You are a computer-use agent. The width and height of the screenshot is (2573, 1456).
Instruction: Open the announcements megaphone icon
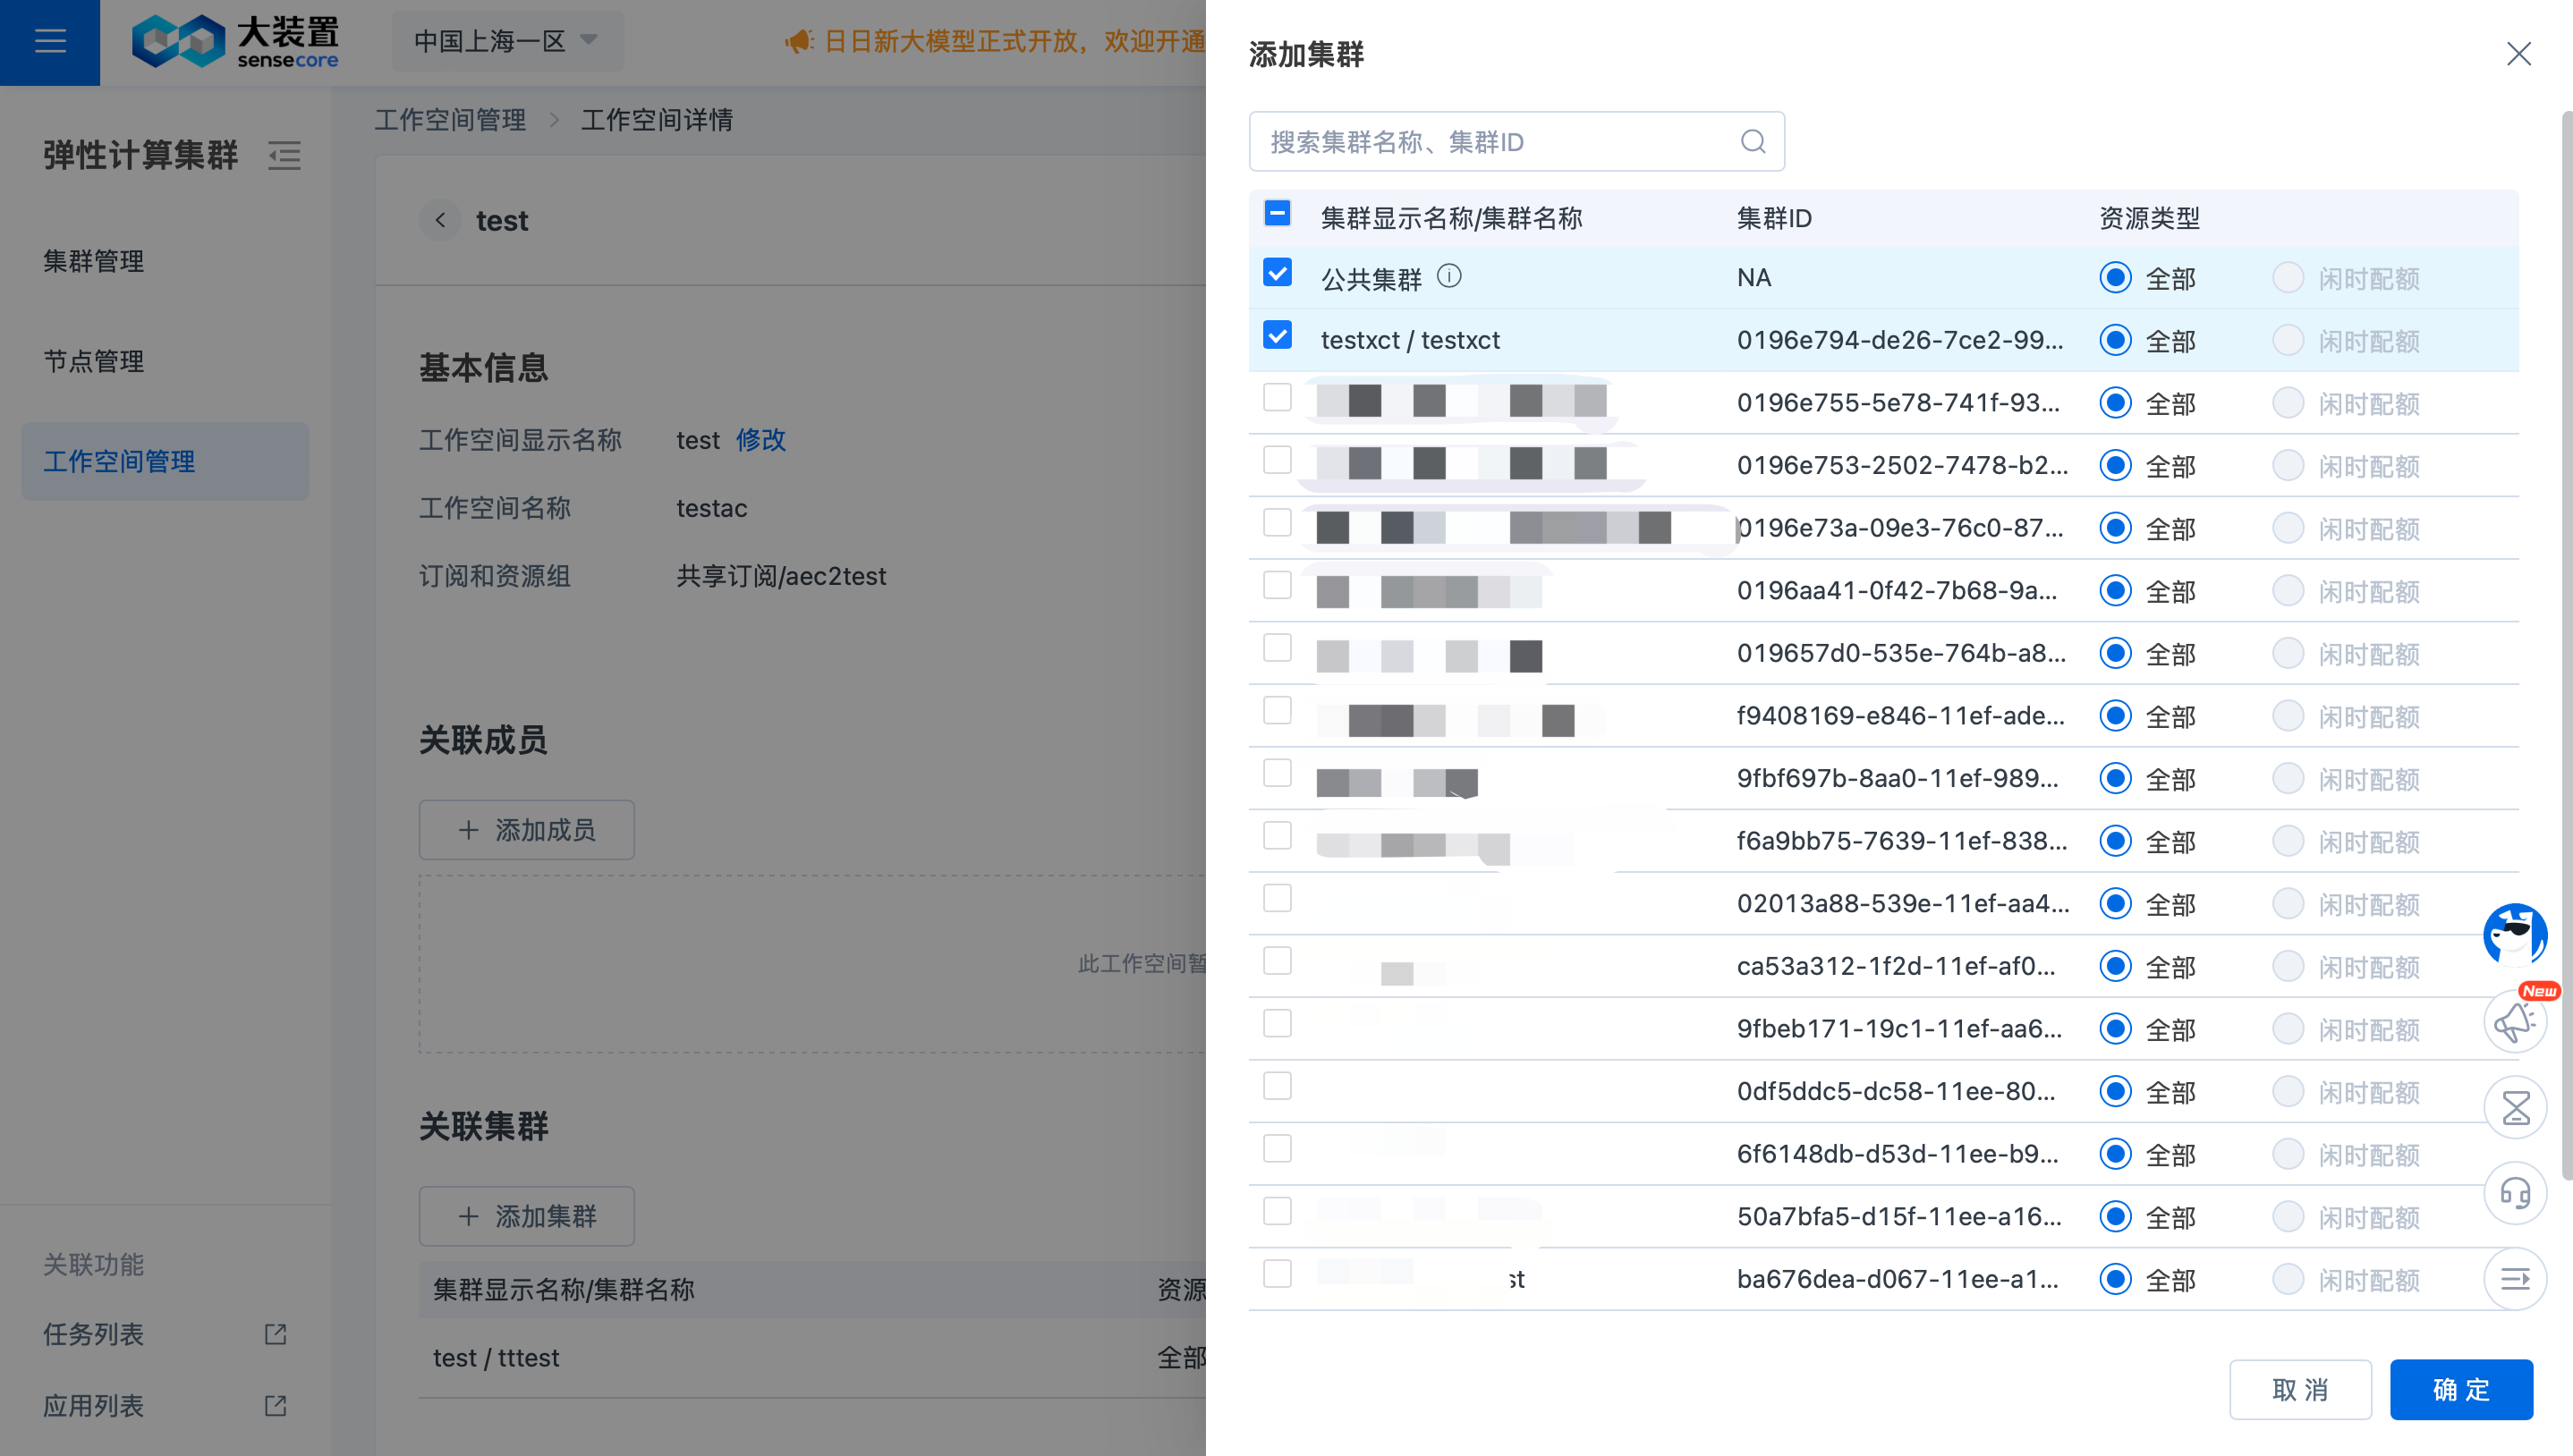[x=2514, y=1021]
